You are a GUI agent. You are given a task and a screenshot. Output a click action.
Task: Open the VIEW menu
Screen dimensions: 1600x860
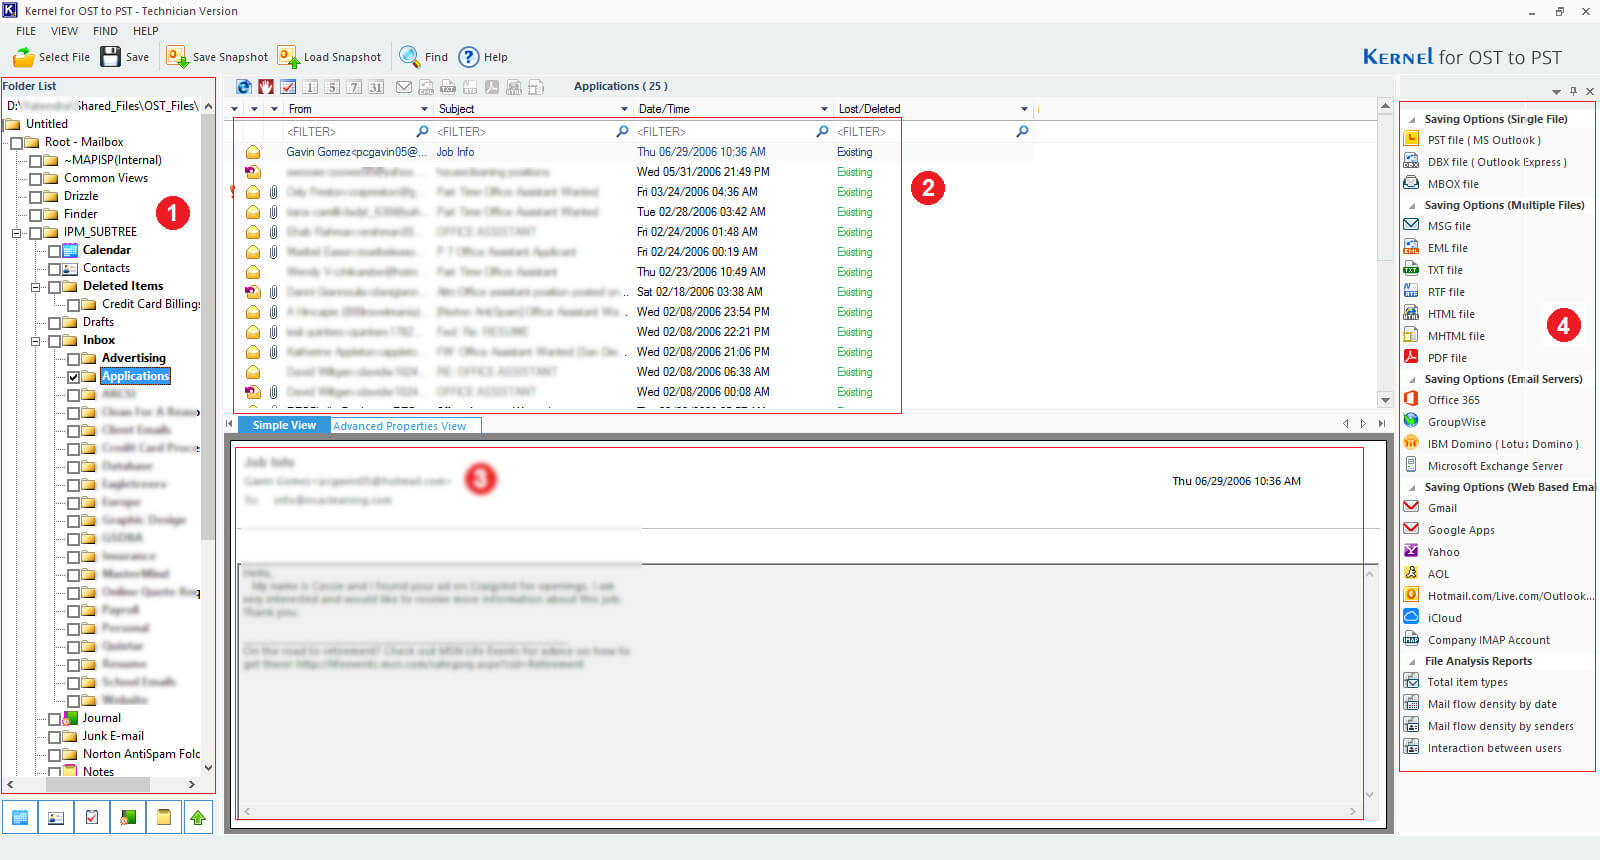click(x=64, y=31)
